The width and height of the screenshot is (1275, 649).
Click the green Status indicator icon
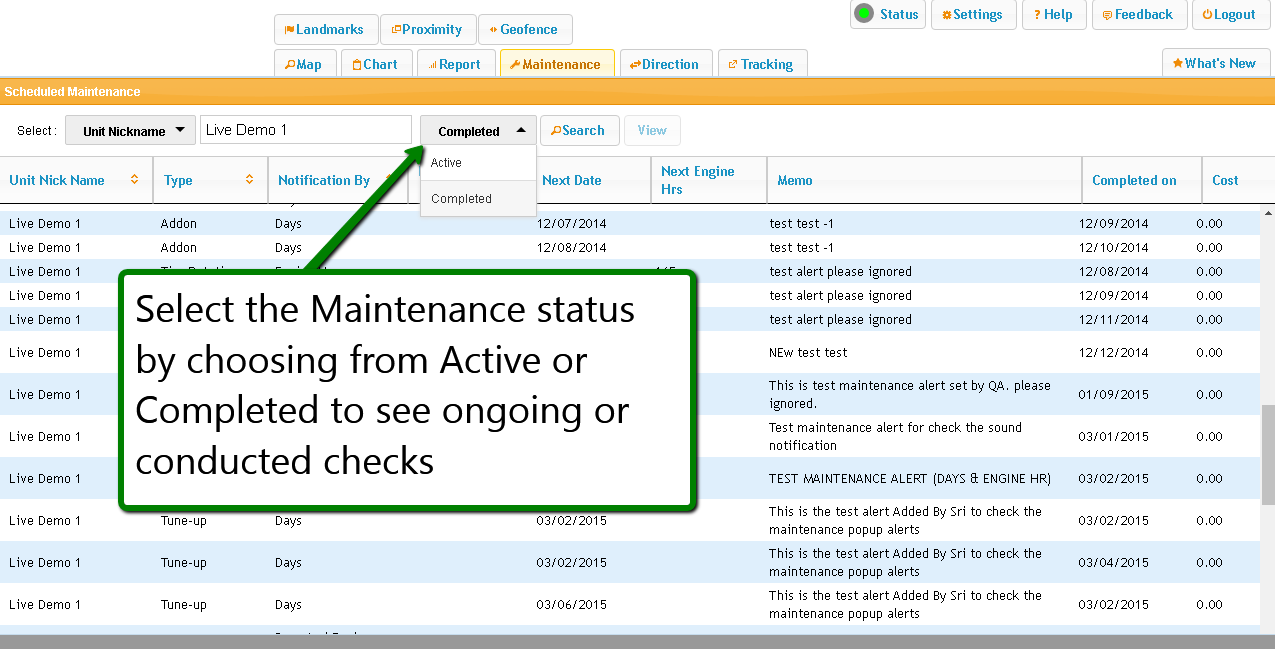click(863, 14)
